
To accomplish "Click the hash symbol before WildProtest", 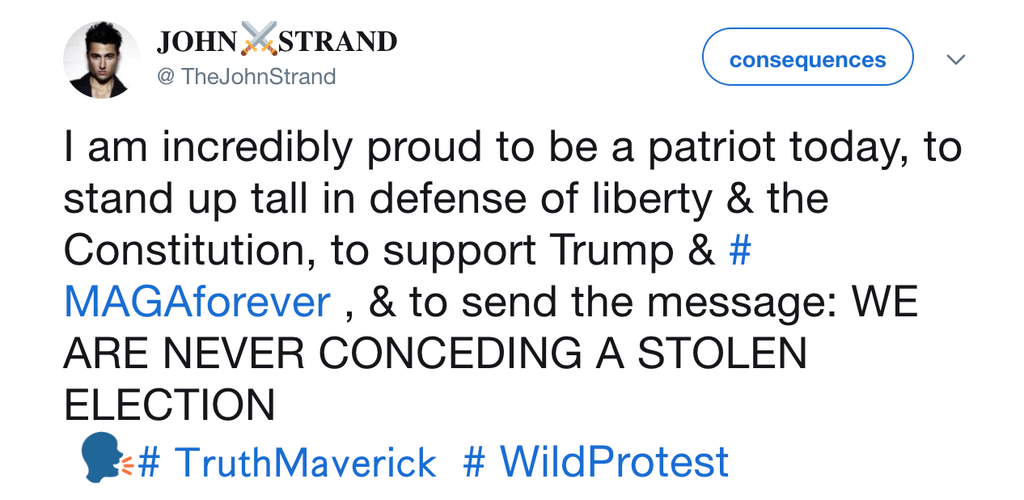I will point(476,462).
